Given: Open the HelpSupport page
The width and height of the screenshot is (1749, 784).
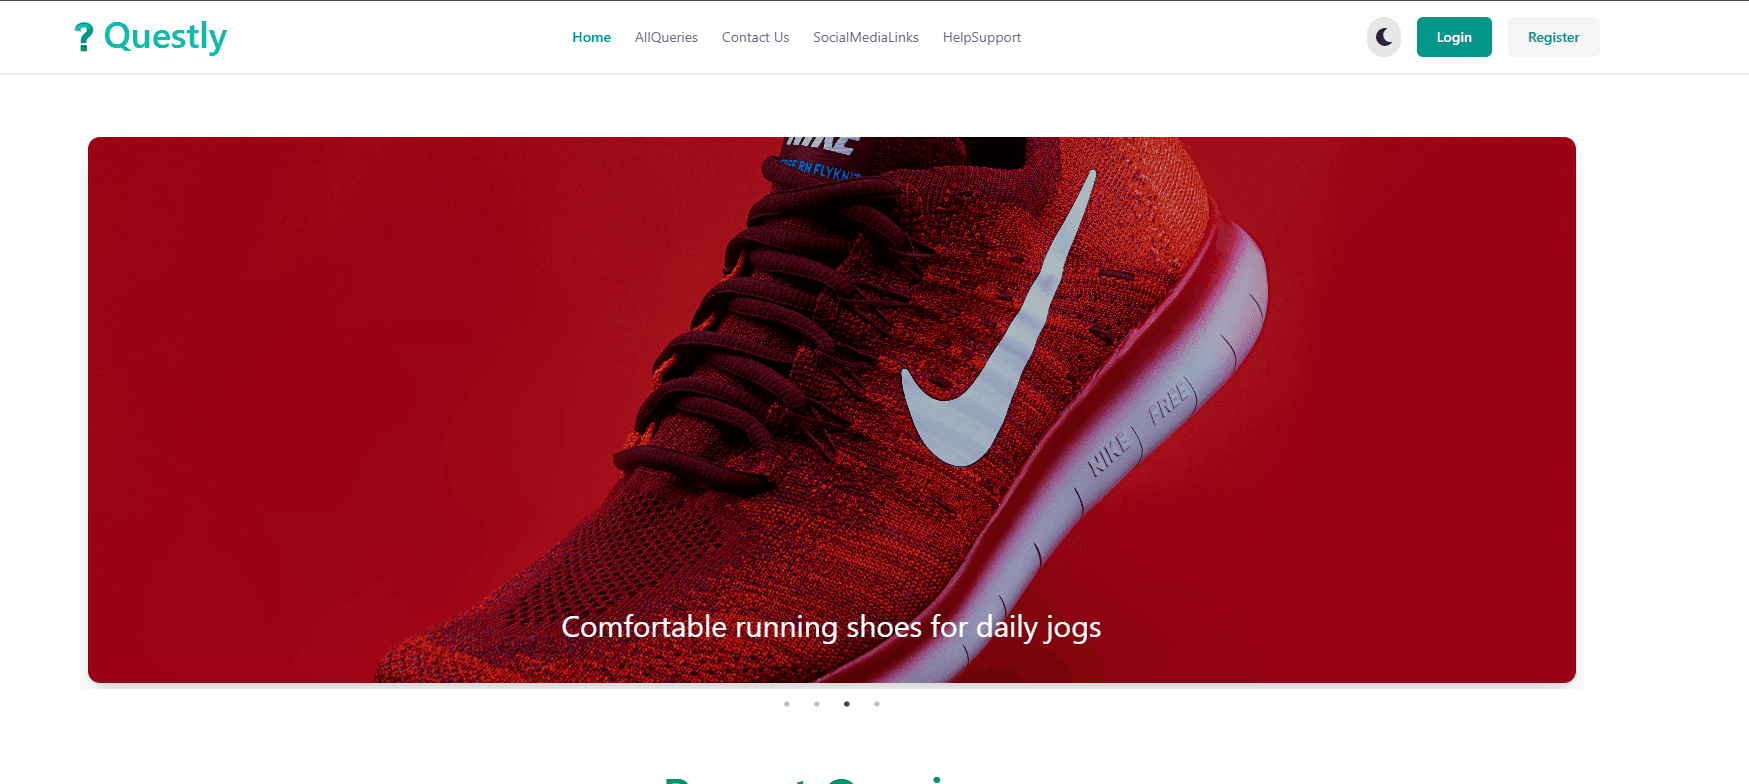Looking at the screenshot, I should click(981, 37).
